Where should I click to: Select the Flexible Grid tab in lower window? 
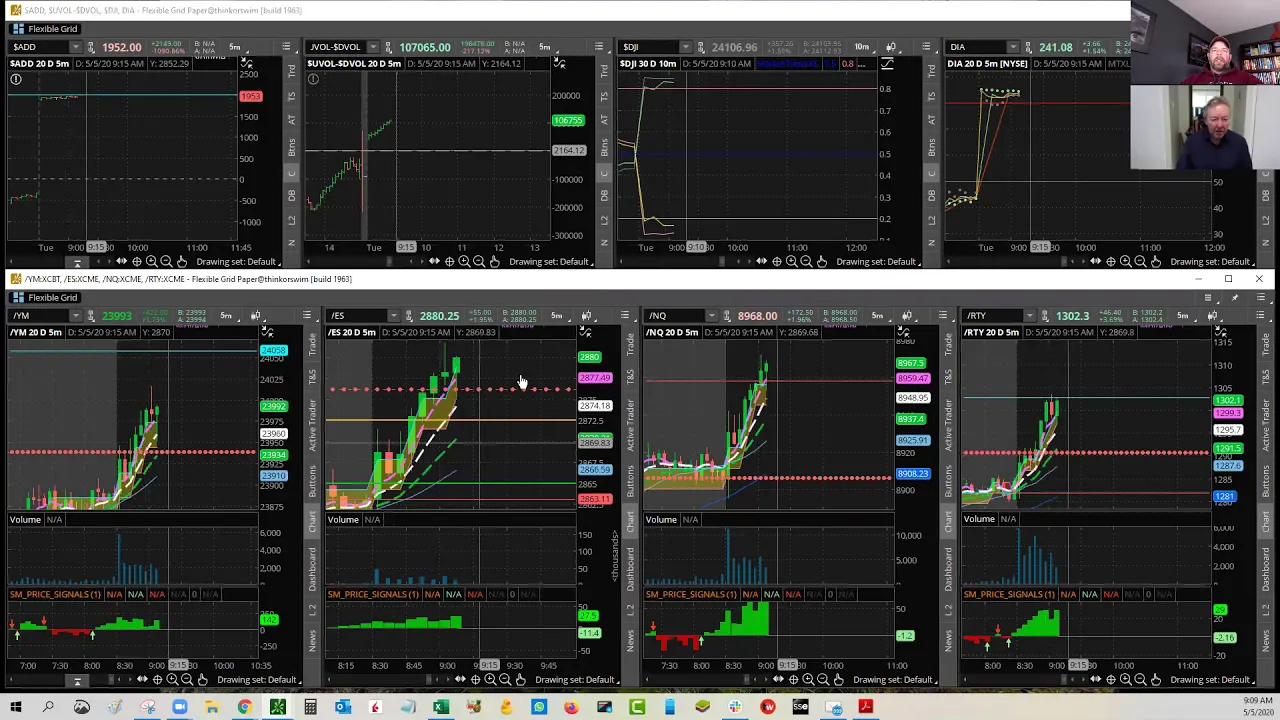45,298
